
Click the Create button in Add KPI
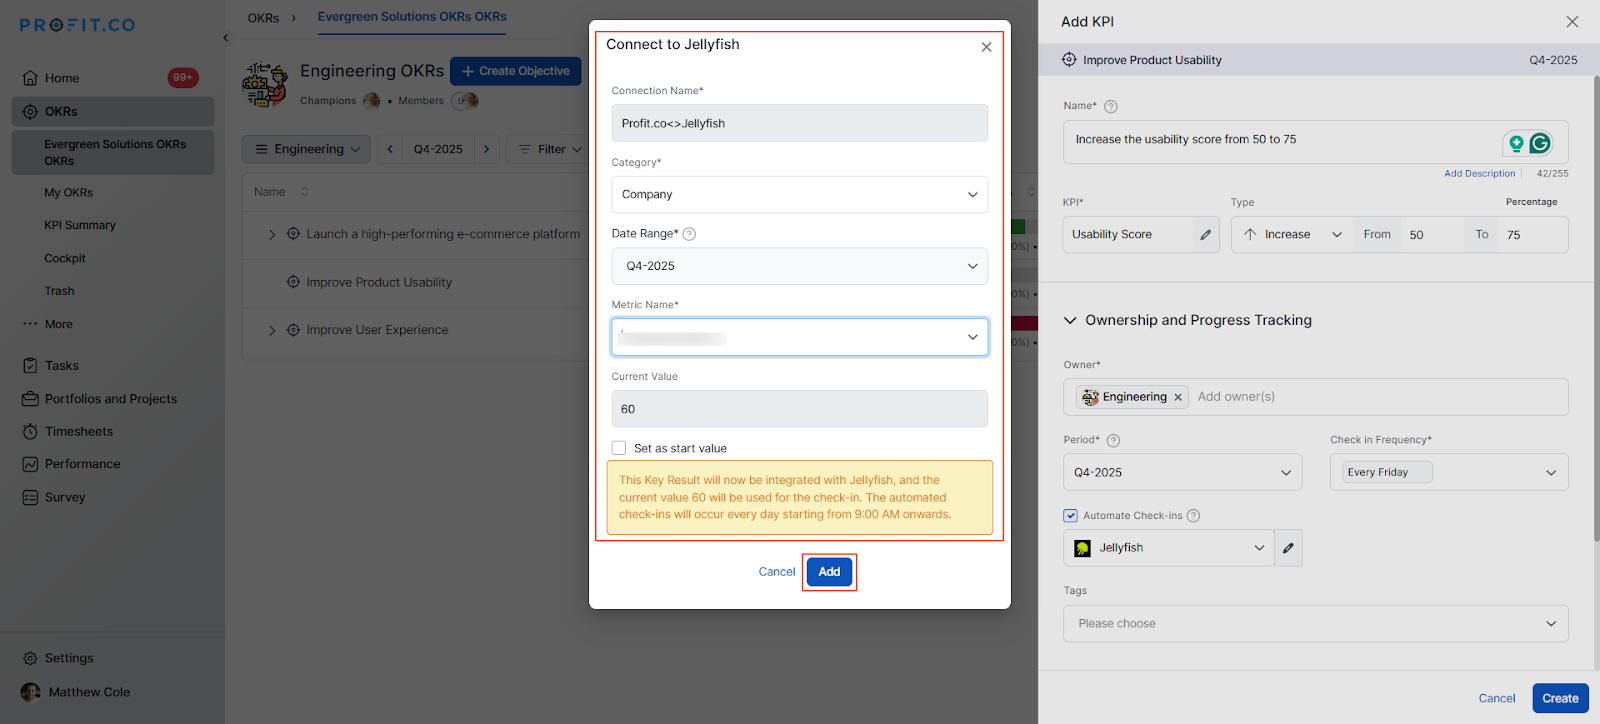pos(1560,698)
